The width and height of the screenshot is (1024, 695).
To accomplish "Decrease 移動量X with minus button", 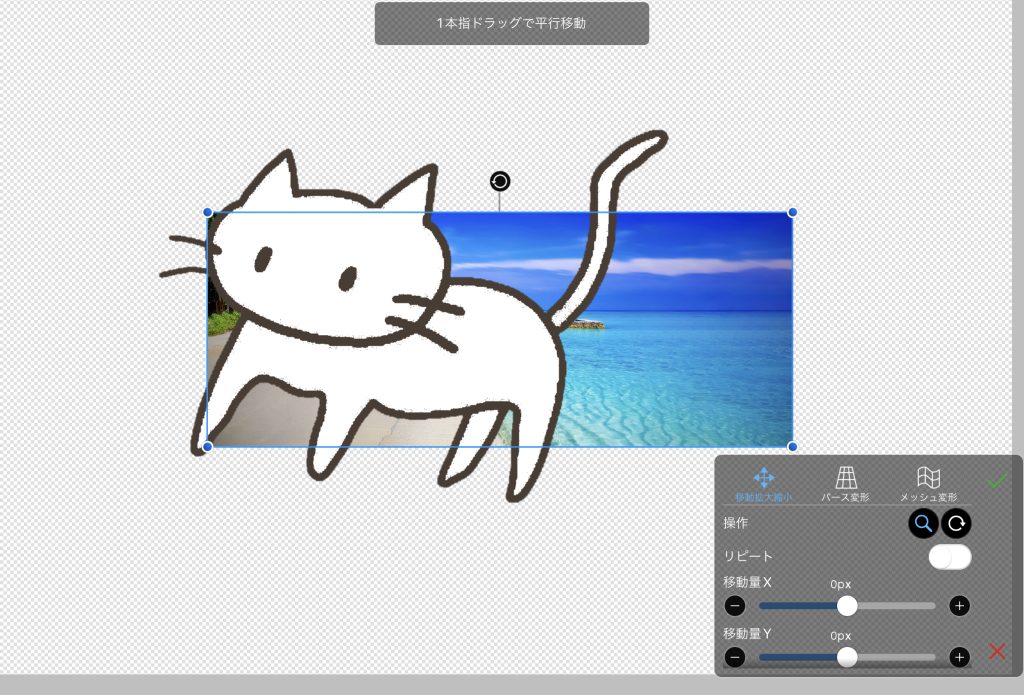I will coord(735,605).
